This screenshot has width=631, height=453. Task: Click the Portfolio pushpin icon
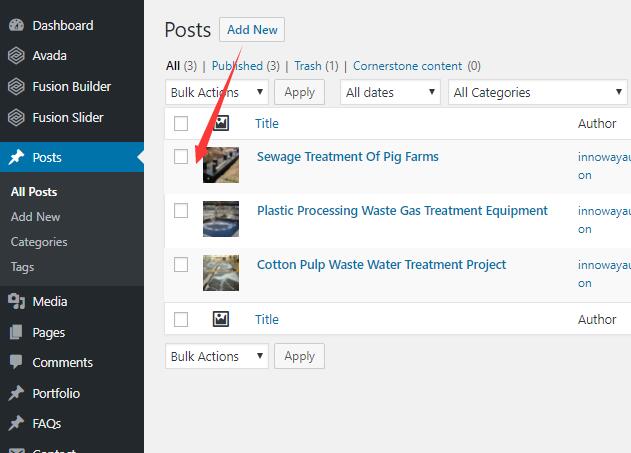tap(16, 393)
